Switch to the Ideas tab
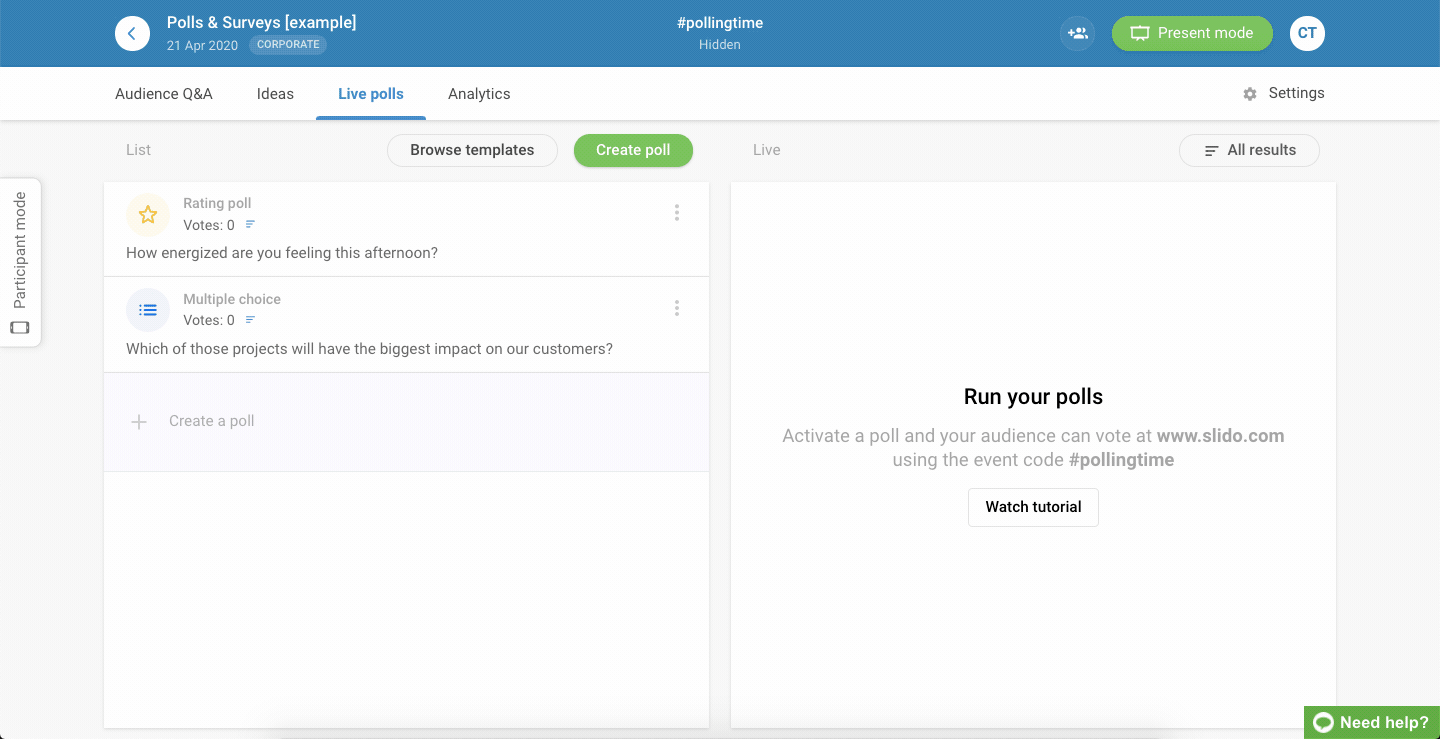 (x=275, y=94)
